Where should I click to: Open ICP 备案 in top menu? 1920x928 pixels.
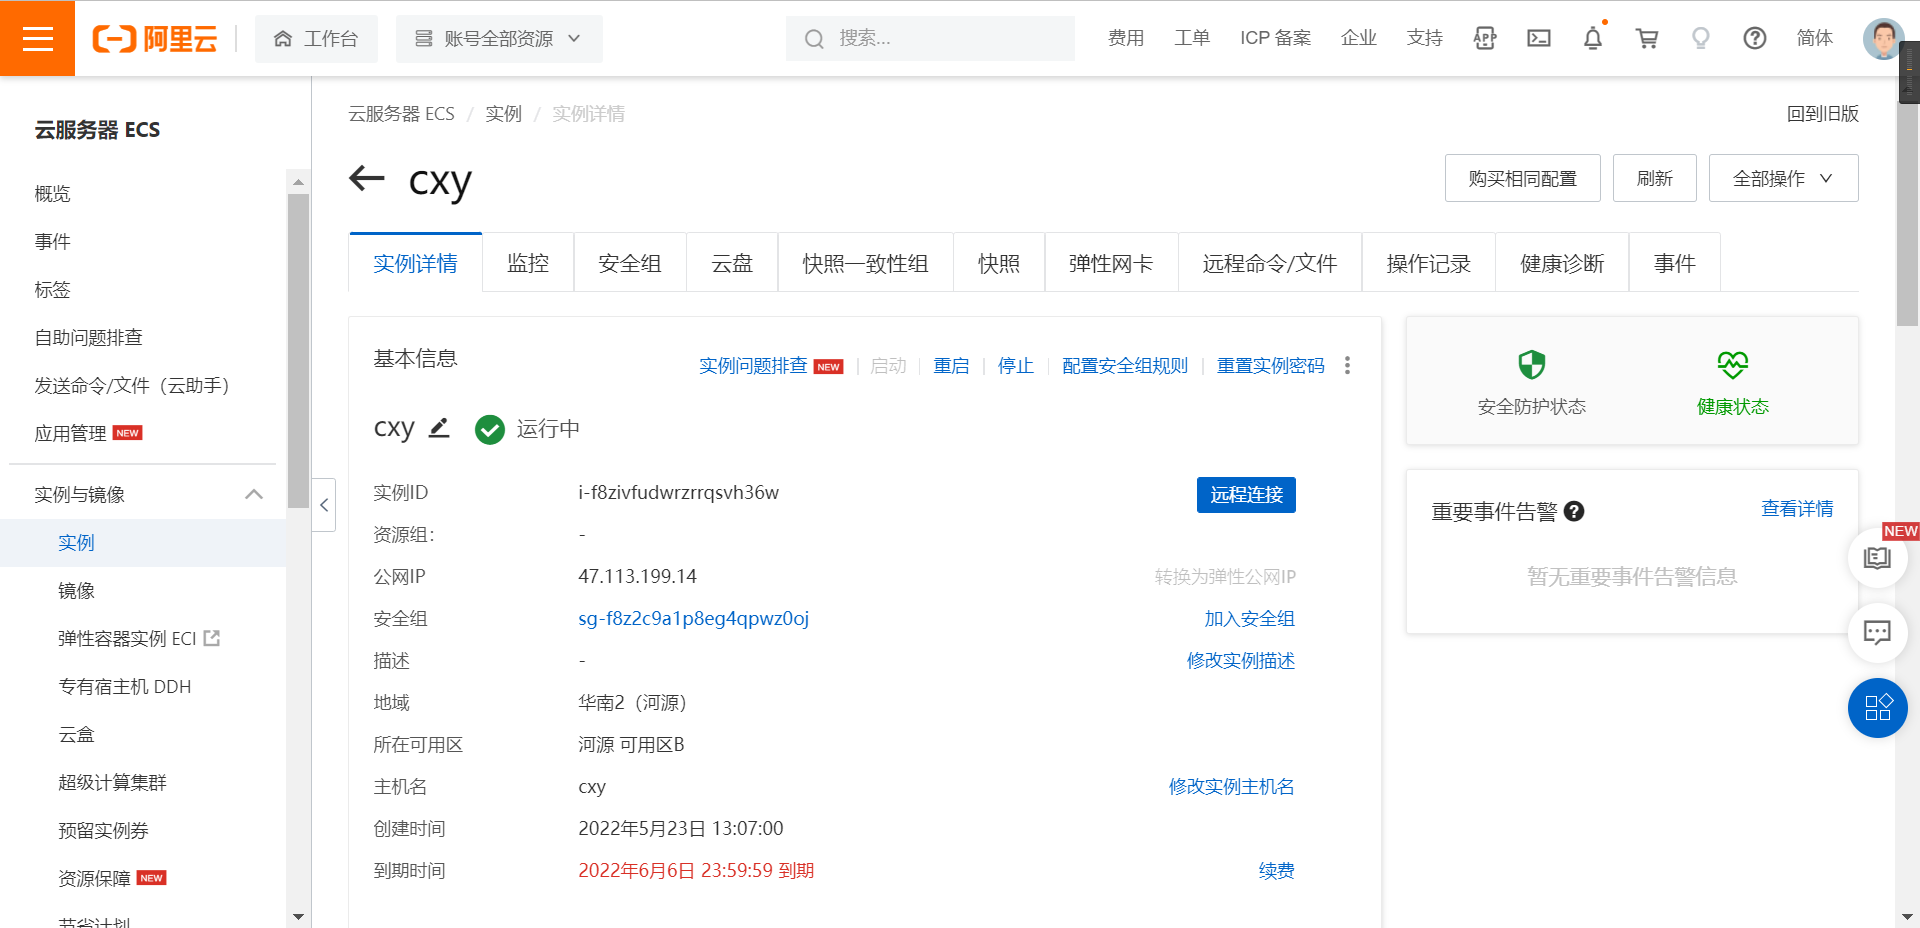click(x=1275, y=38)
